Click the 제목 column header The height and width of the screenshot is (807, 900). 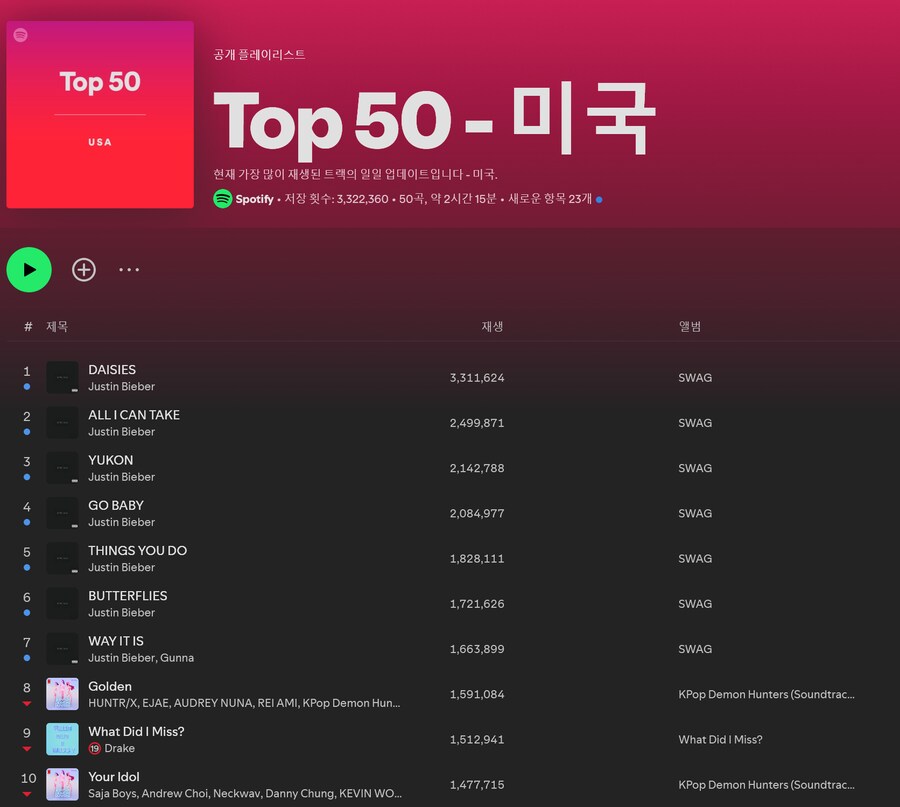57,326
